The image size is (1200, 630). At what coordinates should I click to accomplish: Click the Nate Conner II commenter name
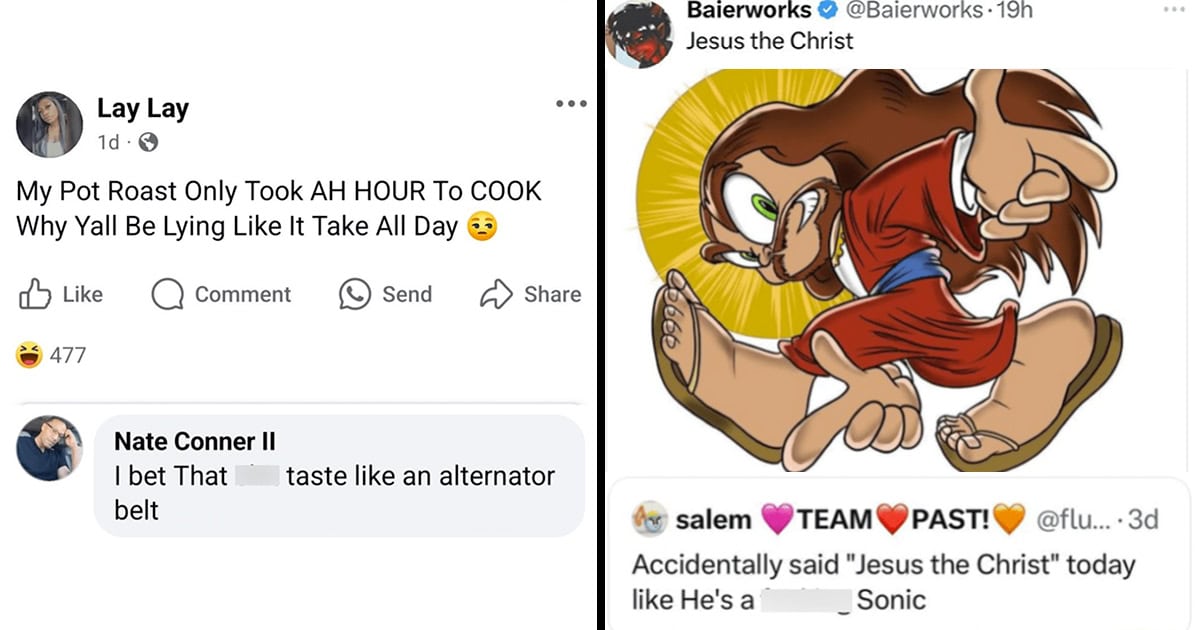click(x=194, y=441)
